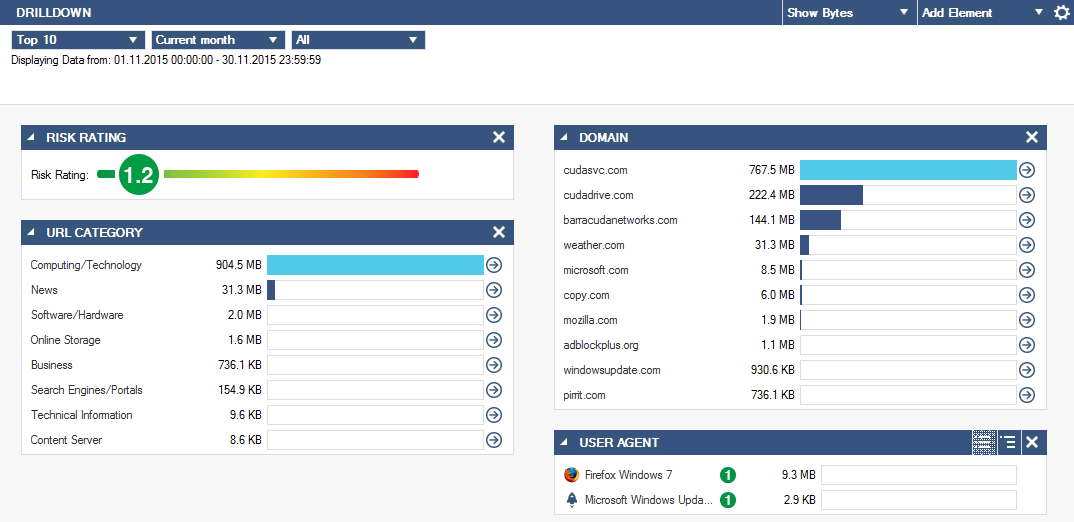Drill into Software/Hardware category arrow

pos(493,315)
